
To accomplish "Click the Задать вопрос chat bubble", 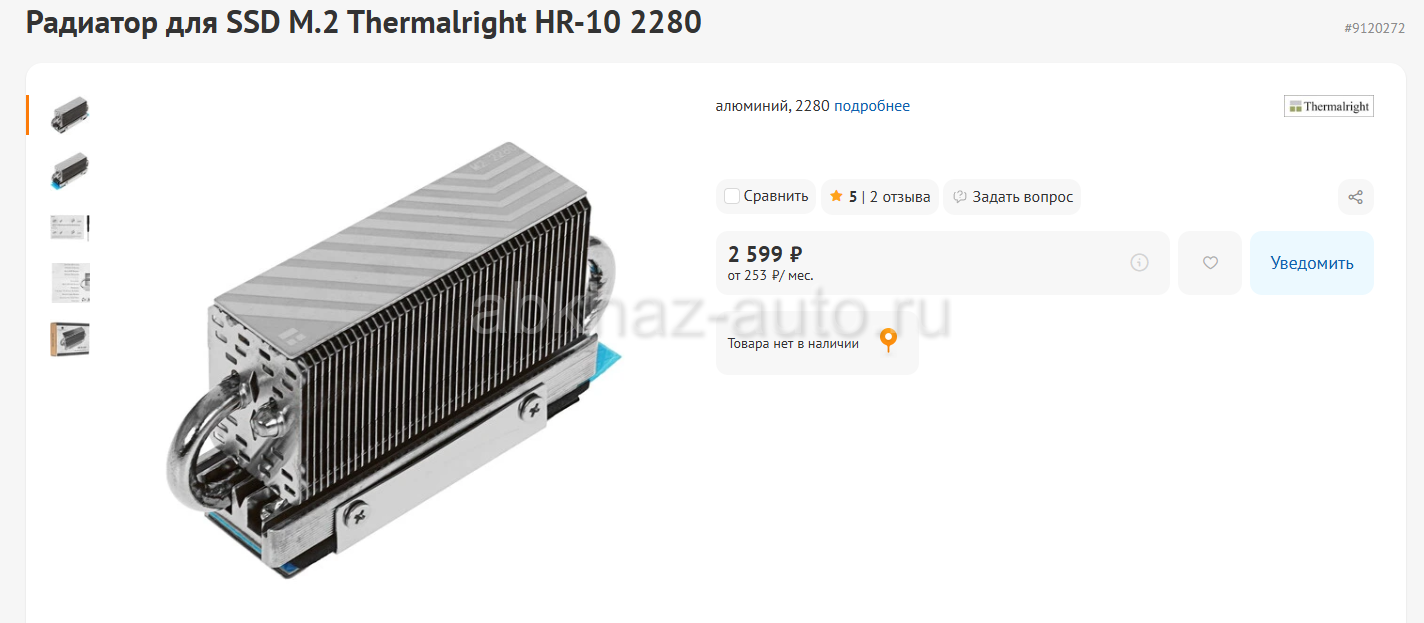I will coord(1012,197).
